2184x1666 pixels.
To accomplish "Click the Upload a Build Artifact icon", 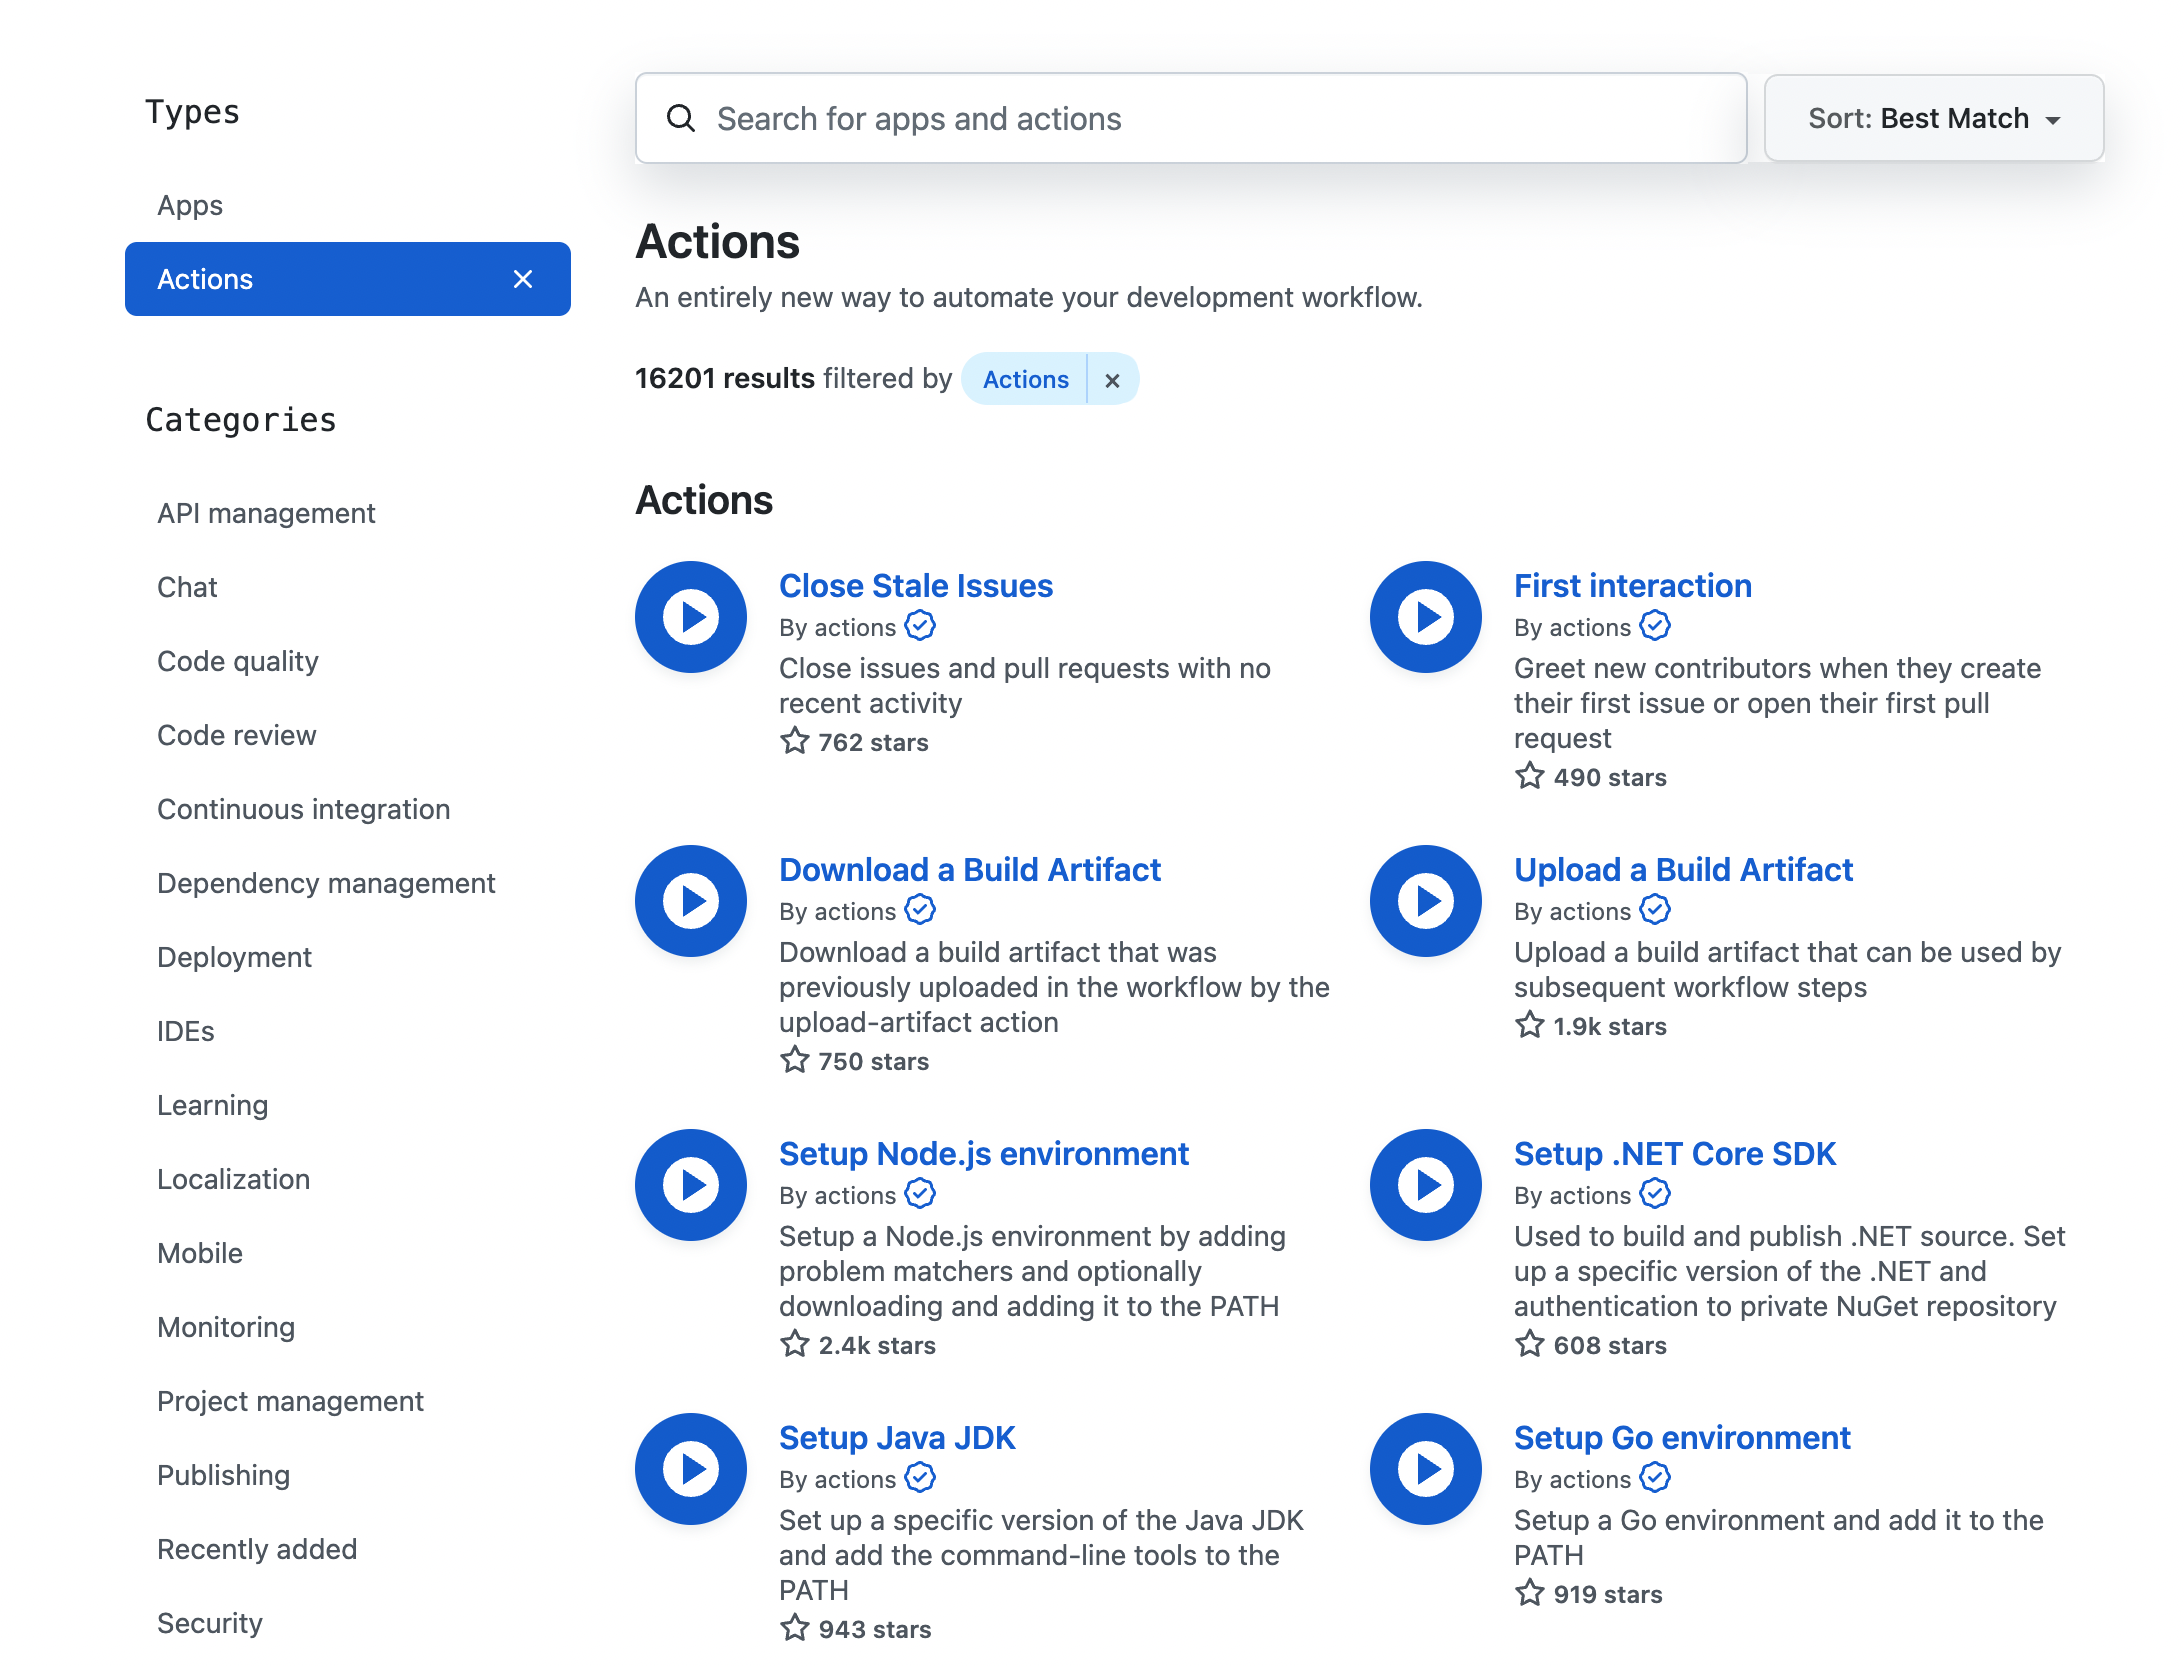I will [1425, 901].
